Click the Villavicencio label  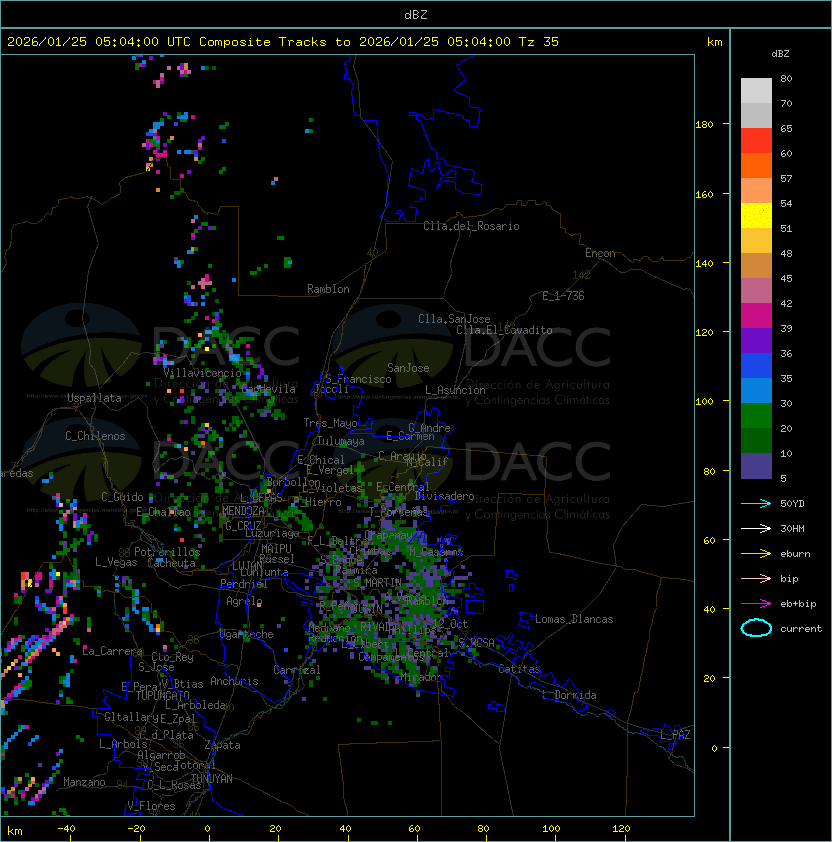click(202, 373)
